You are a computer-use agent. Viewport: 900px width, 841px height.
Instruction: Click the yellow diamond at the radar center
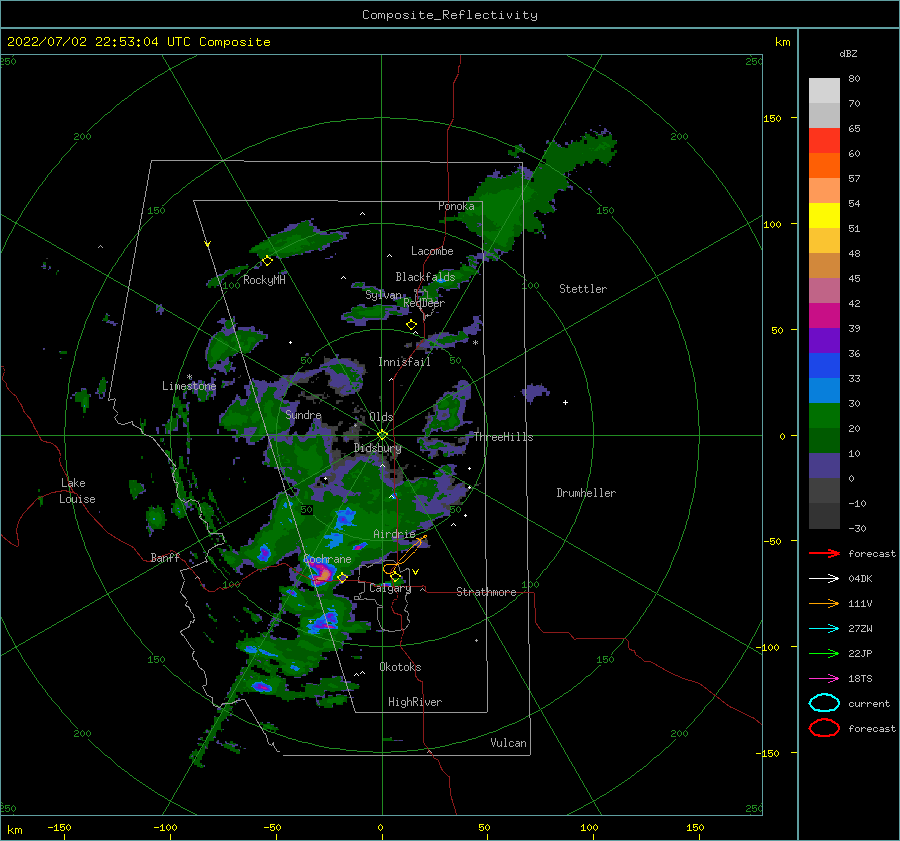(382, 435)
